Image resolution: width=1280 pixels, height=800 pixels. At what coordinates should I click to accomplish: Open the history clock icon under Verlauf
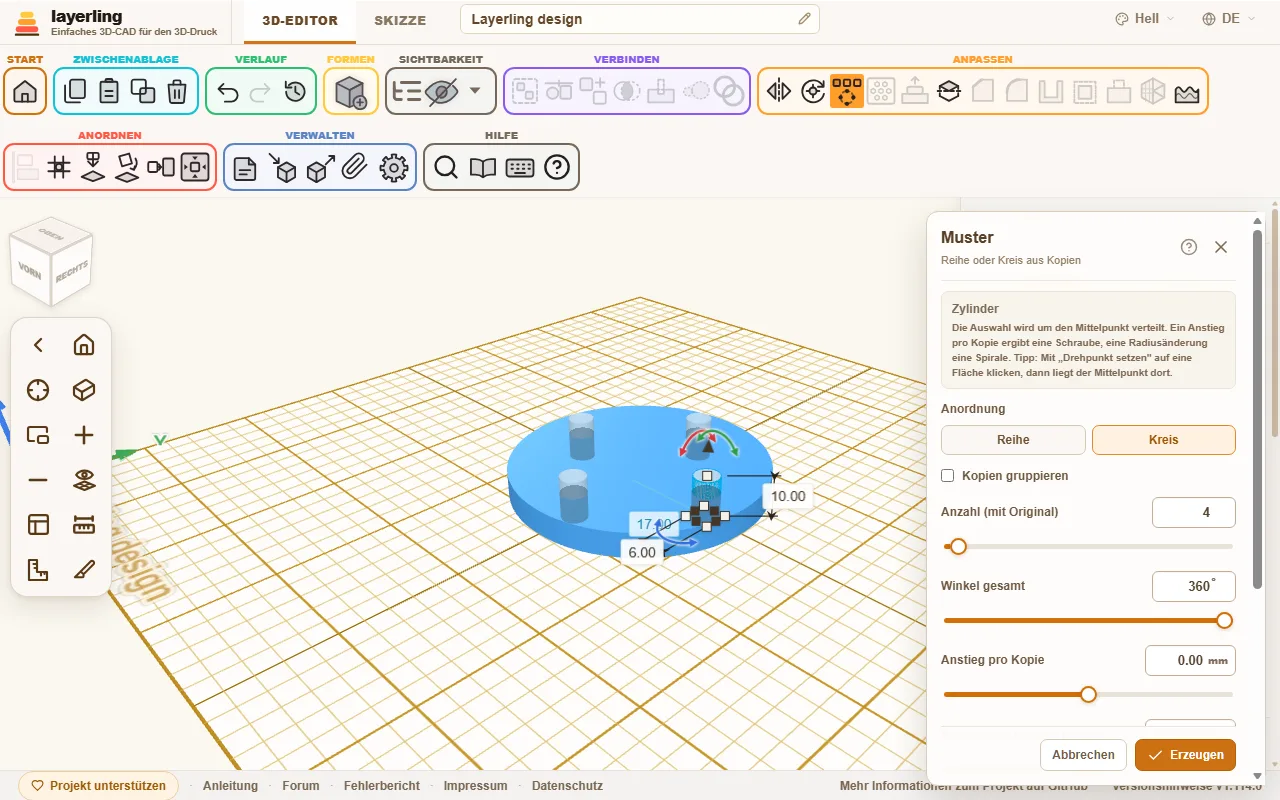pyautogui.click(x=295, y=91)
